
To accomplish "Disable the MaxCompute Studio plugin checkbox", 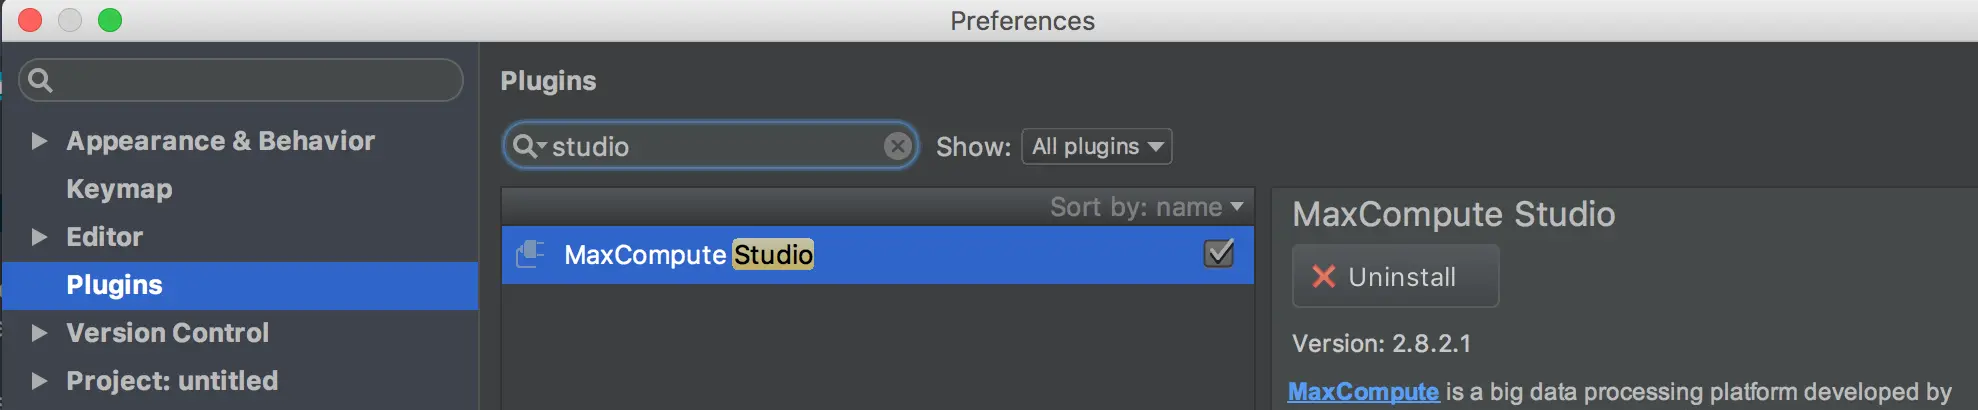I will pyautogui.click(x=1219, y=254).
